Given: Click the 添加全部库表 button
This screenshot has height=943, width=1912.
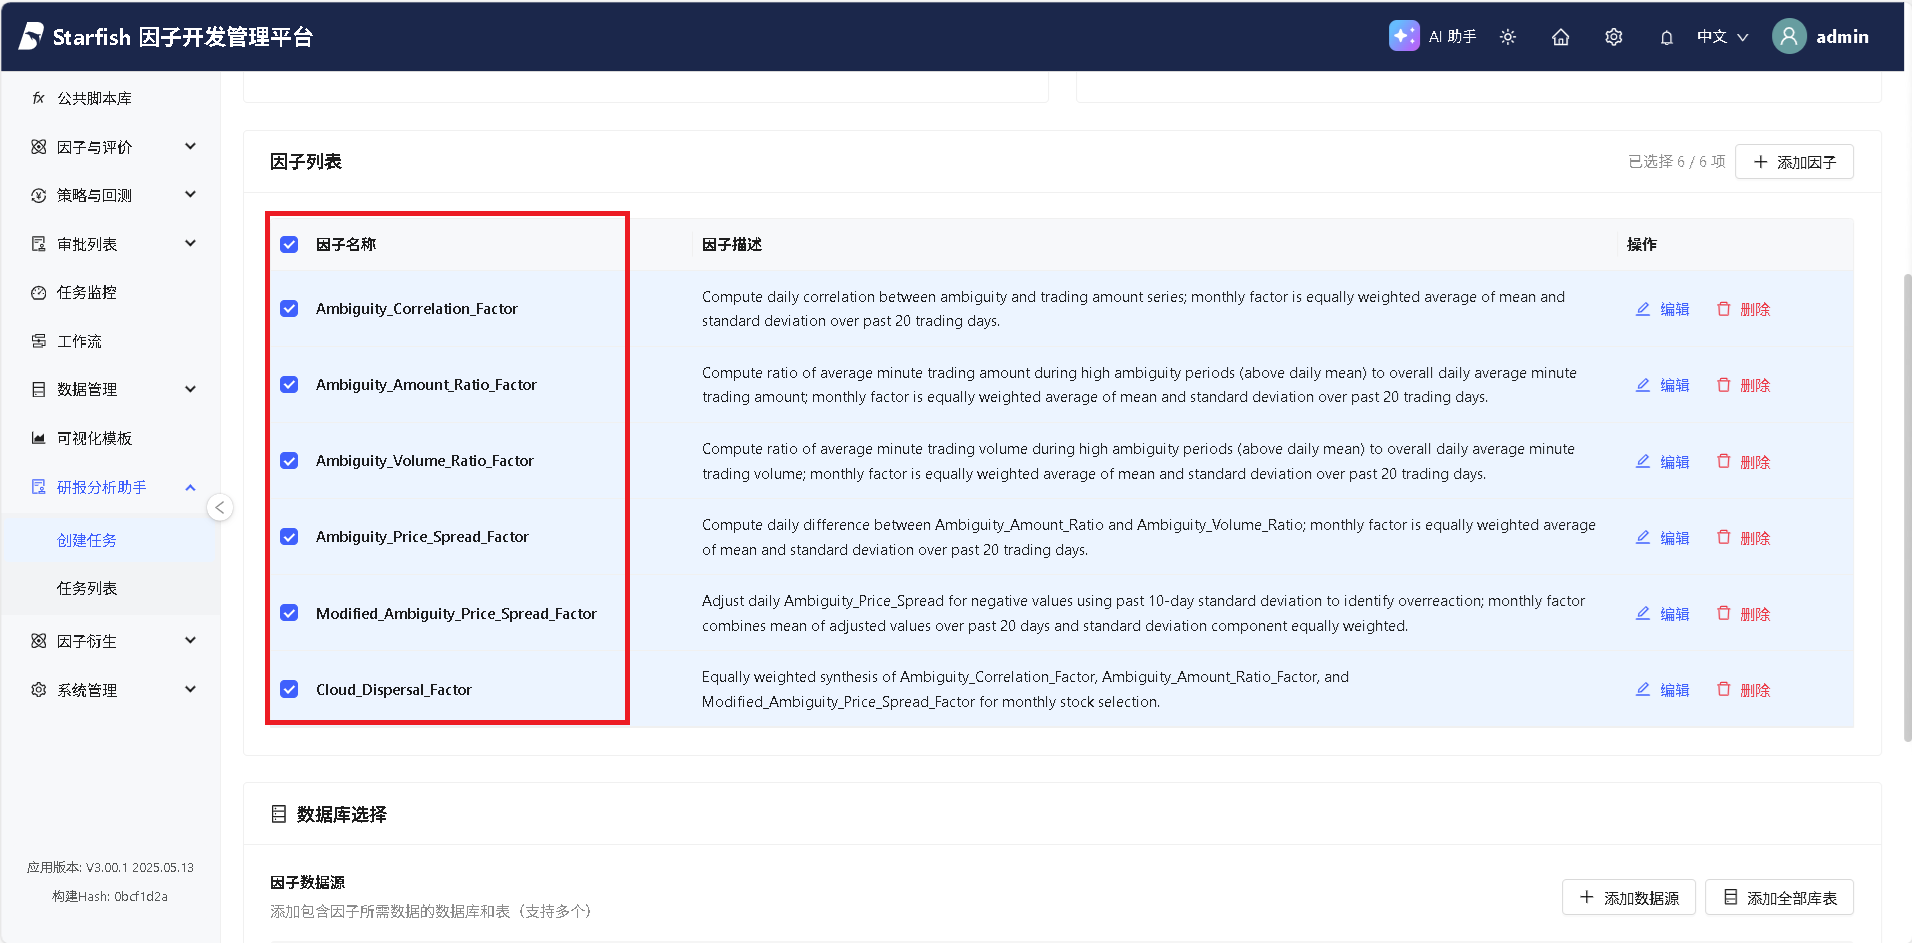Looking at the screenshot, I should pos(1779,898).
